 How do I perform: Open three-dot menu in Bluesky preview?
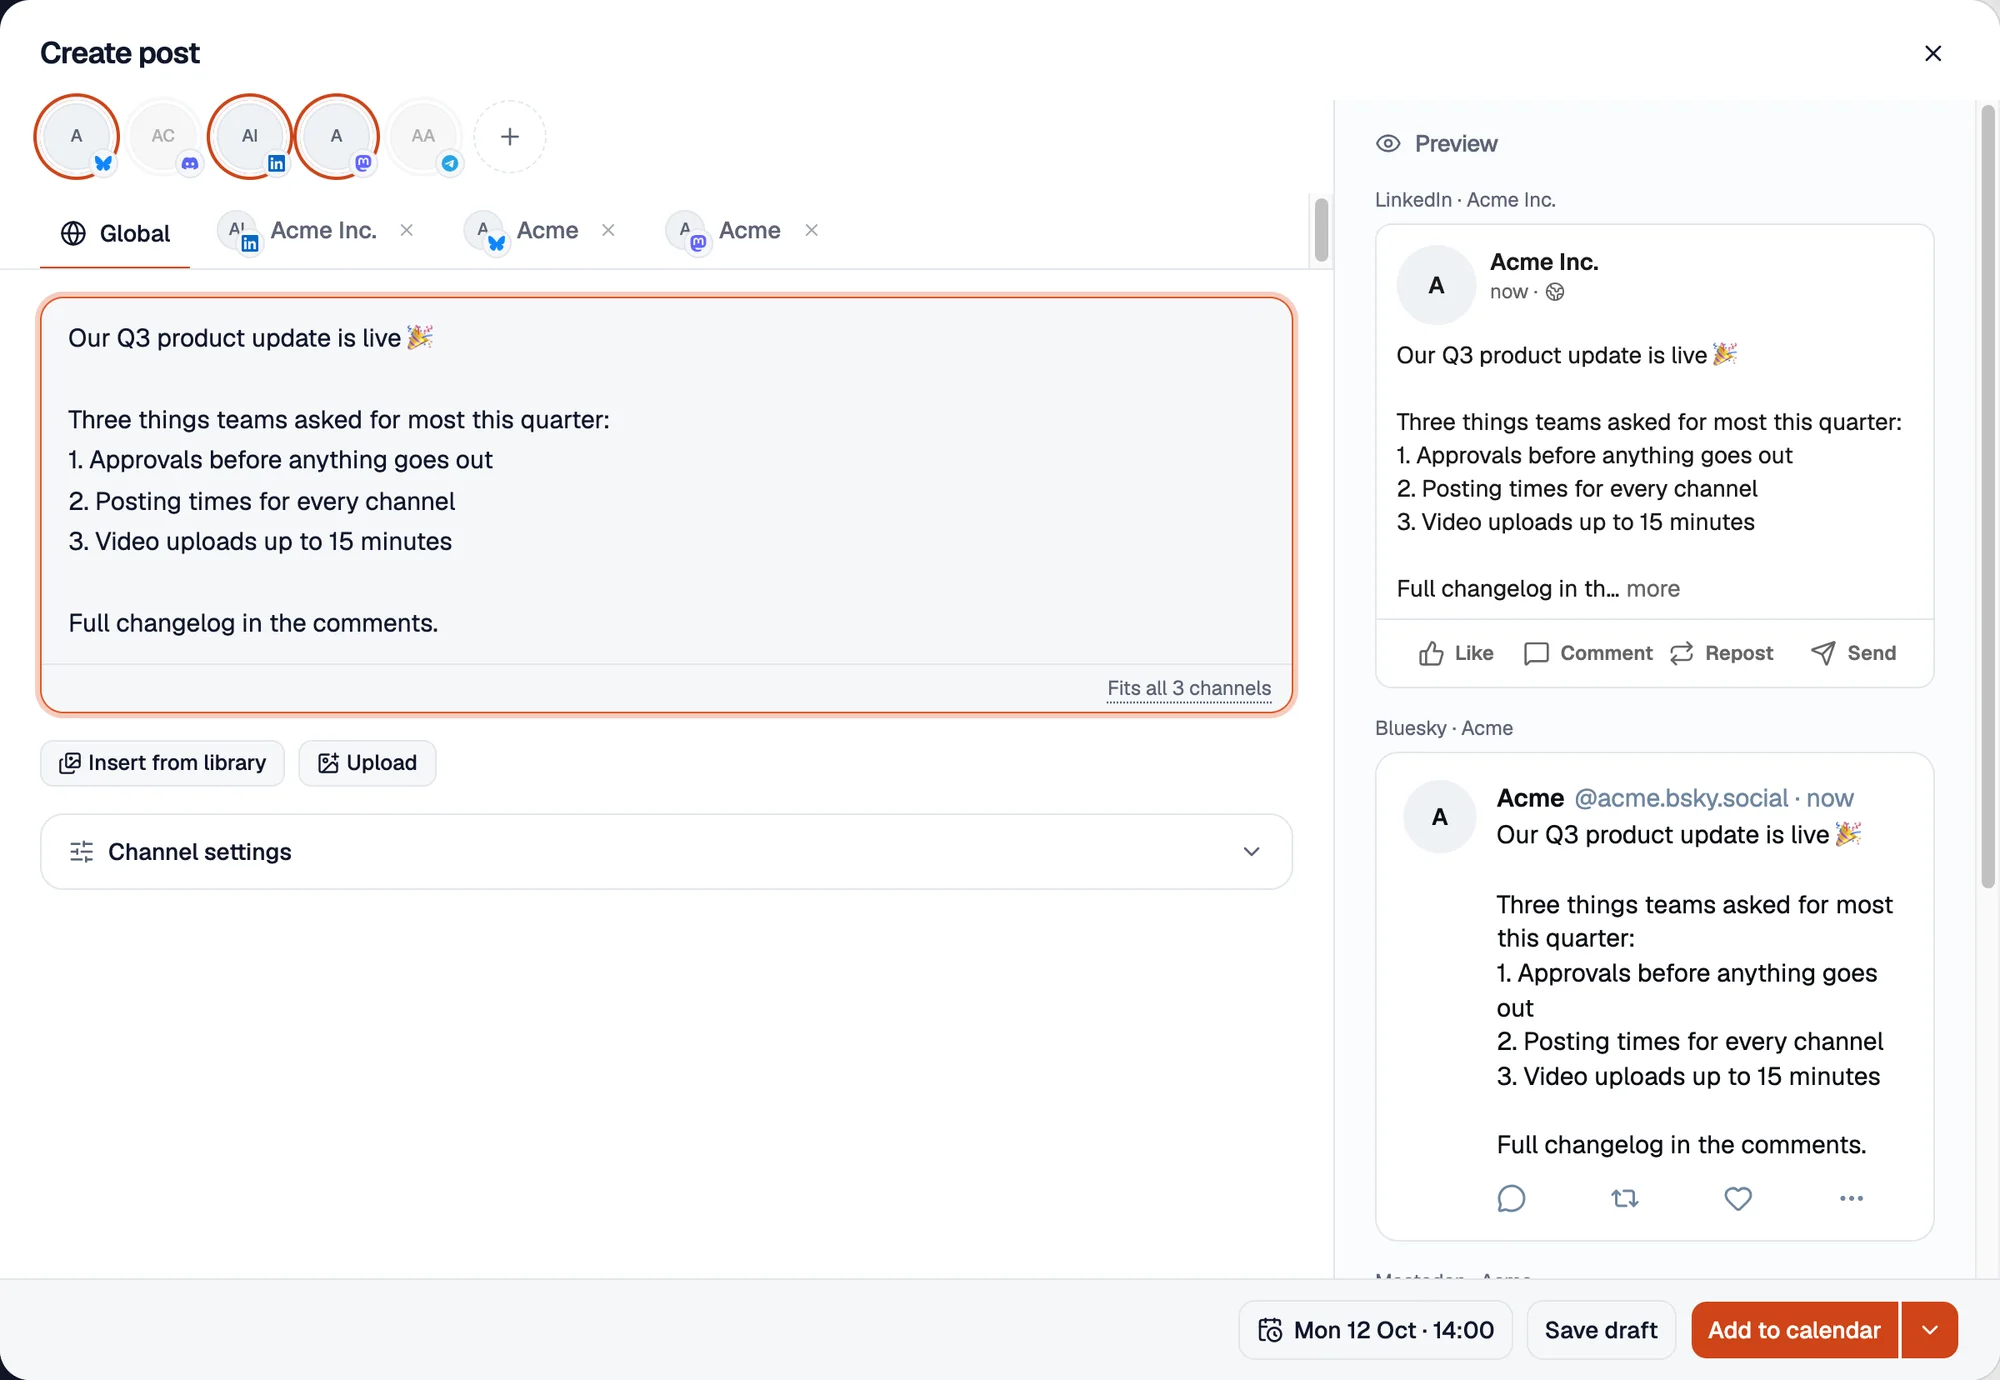pos(1851,1198)
